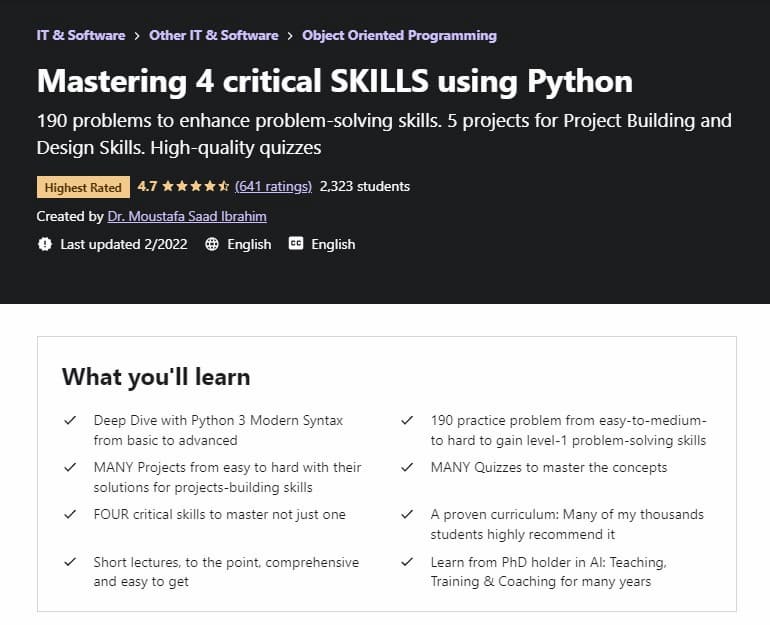This screenshot has height=625, width=770.
Task: Click checkmark beside 190 practice problem
Action: click(407, 420)
